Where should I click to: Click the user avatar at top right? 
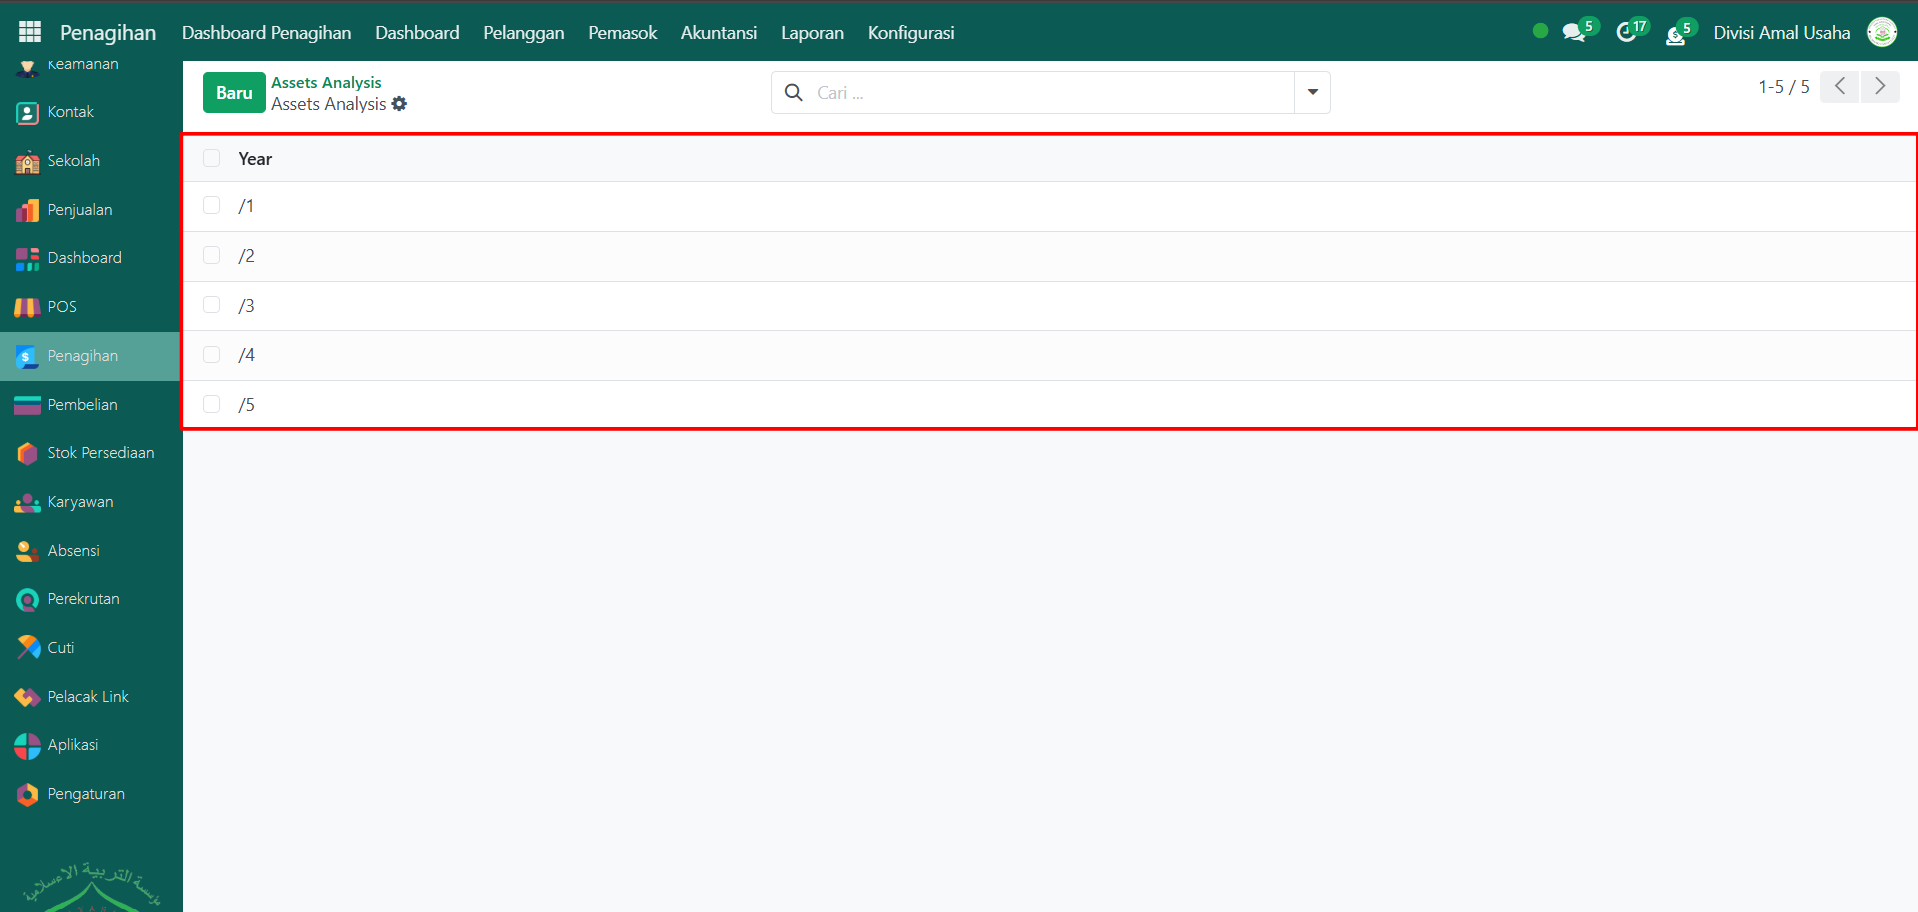pyautogui.click(x=1882, y=32)
